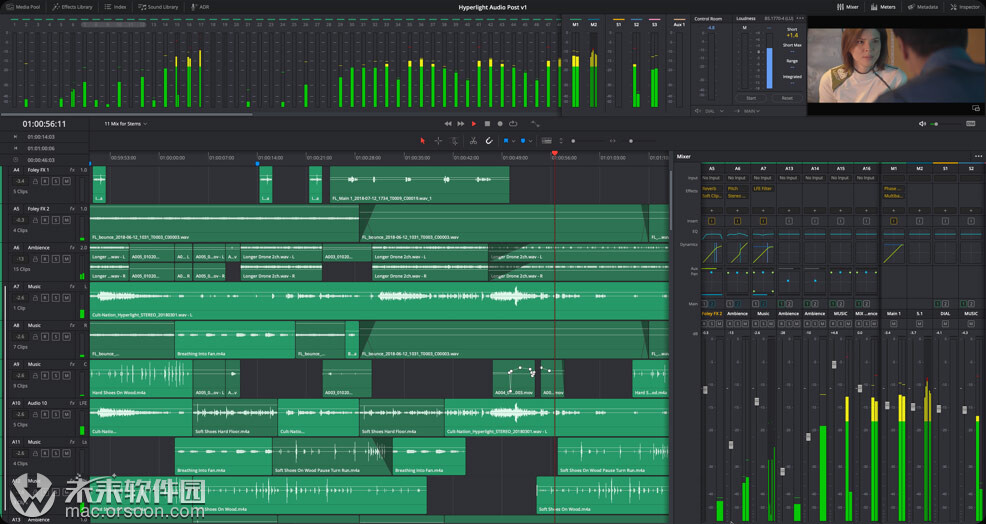This screenshot has height=524, width=986.
Task: Arm record on the A4 Foley FX 1 track
Action: [45, 181]
